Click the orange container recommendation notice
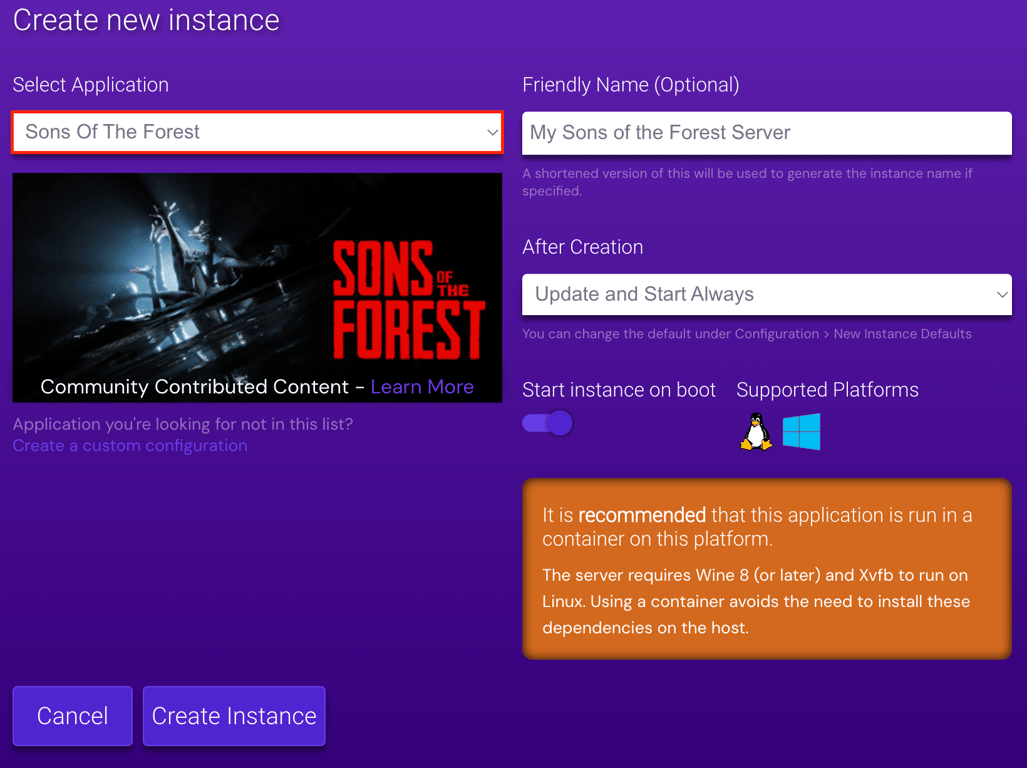The width and height of the screenshot is (1027, 768). click(x=766, y=569)
